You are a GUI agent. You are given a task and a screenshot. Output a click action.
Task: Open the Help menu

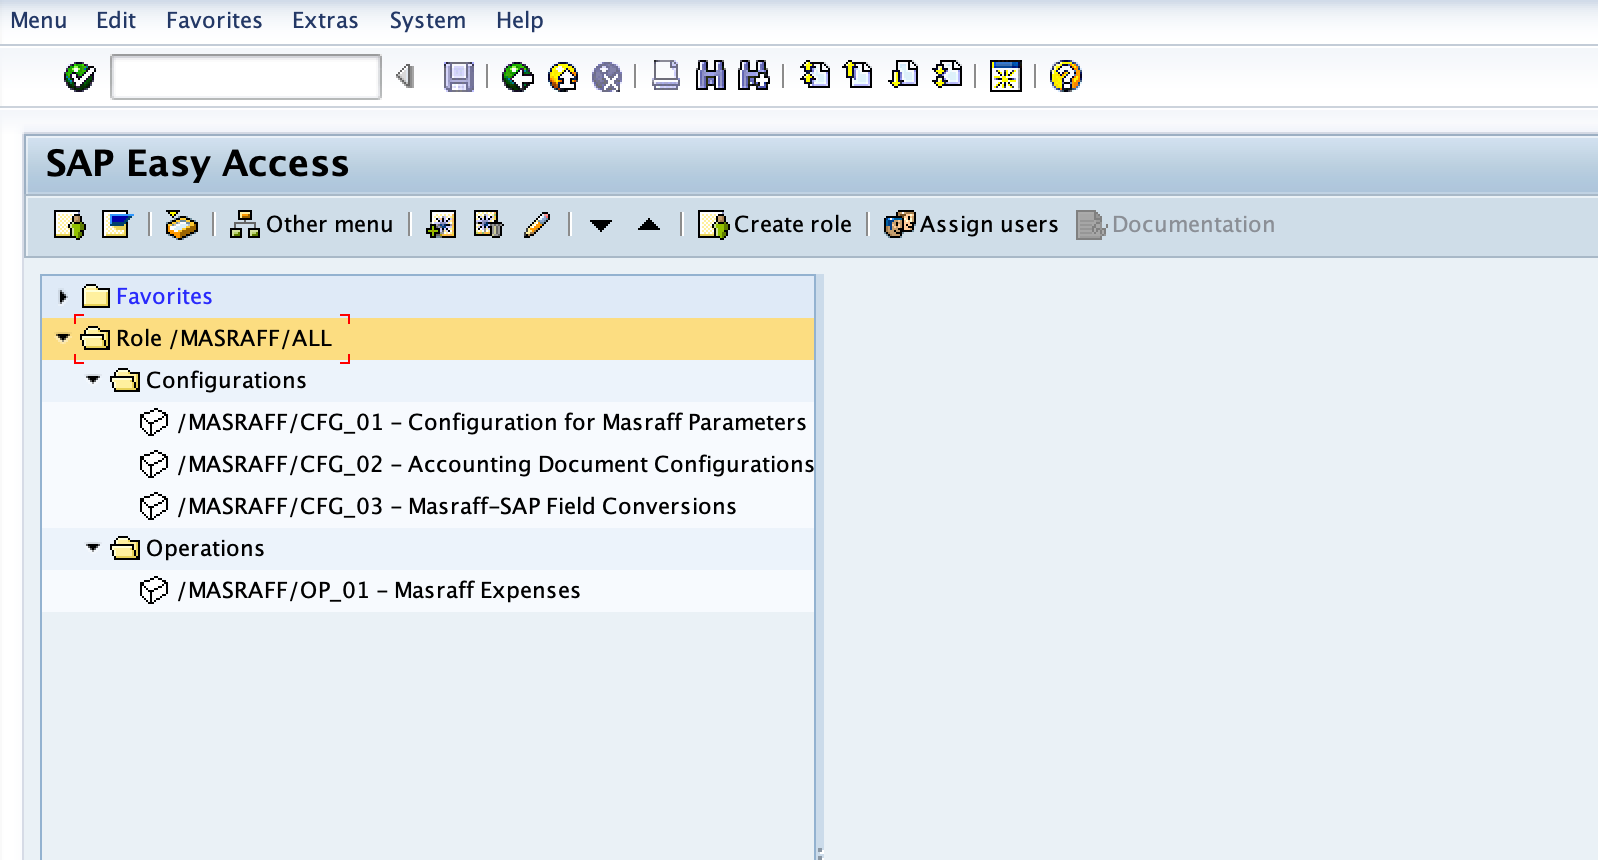point(520,20)
